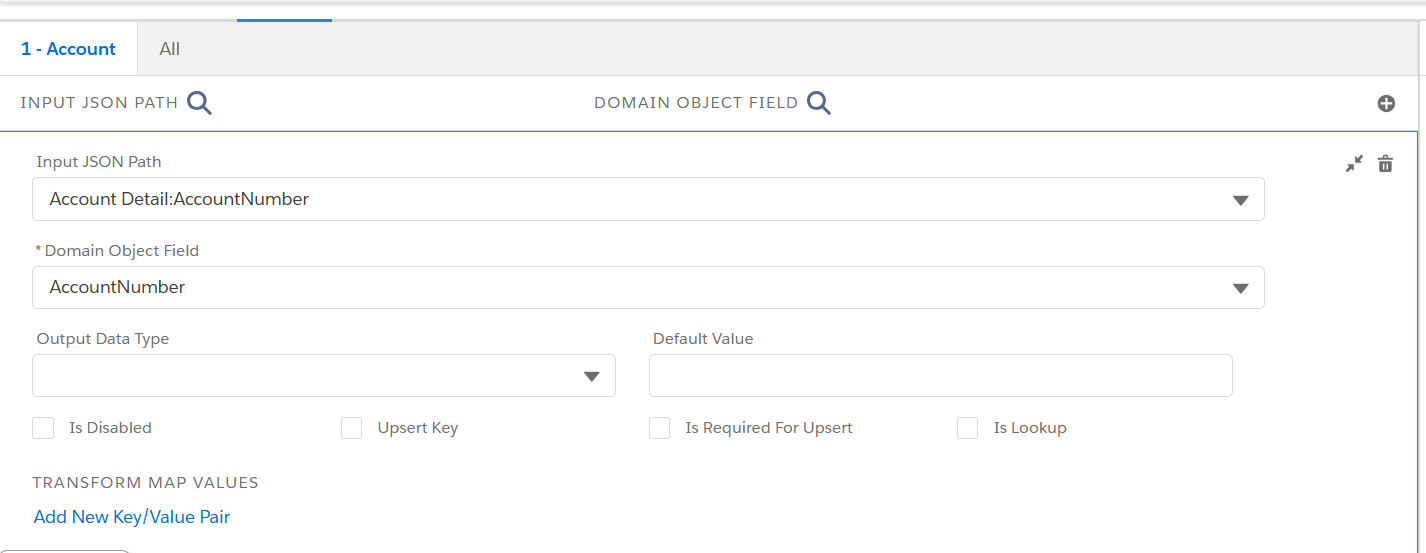Click the AccountNumber value in Domain Object Field

118,288
